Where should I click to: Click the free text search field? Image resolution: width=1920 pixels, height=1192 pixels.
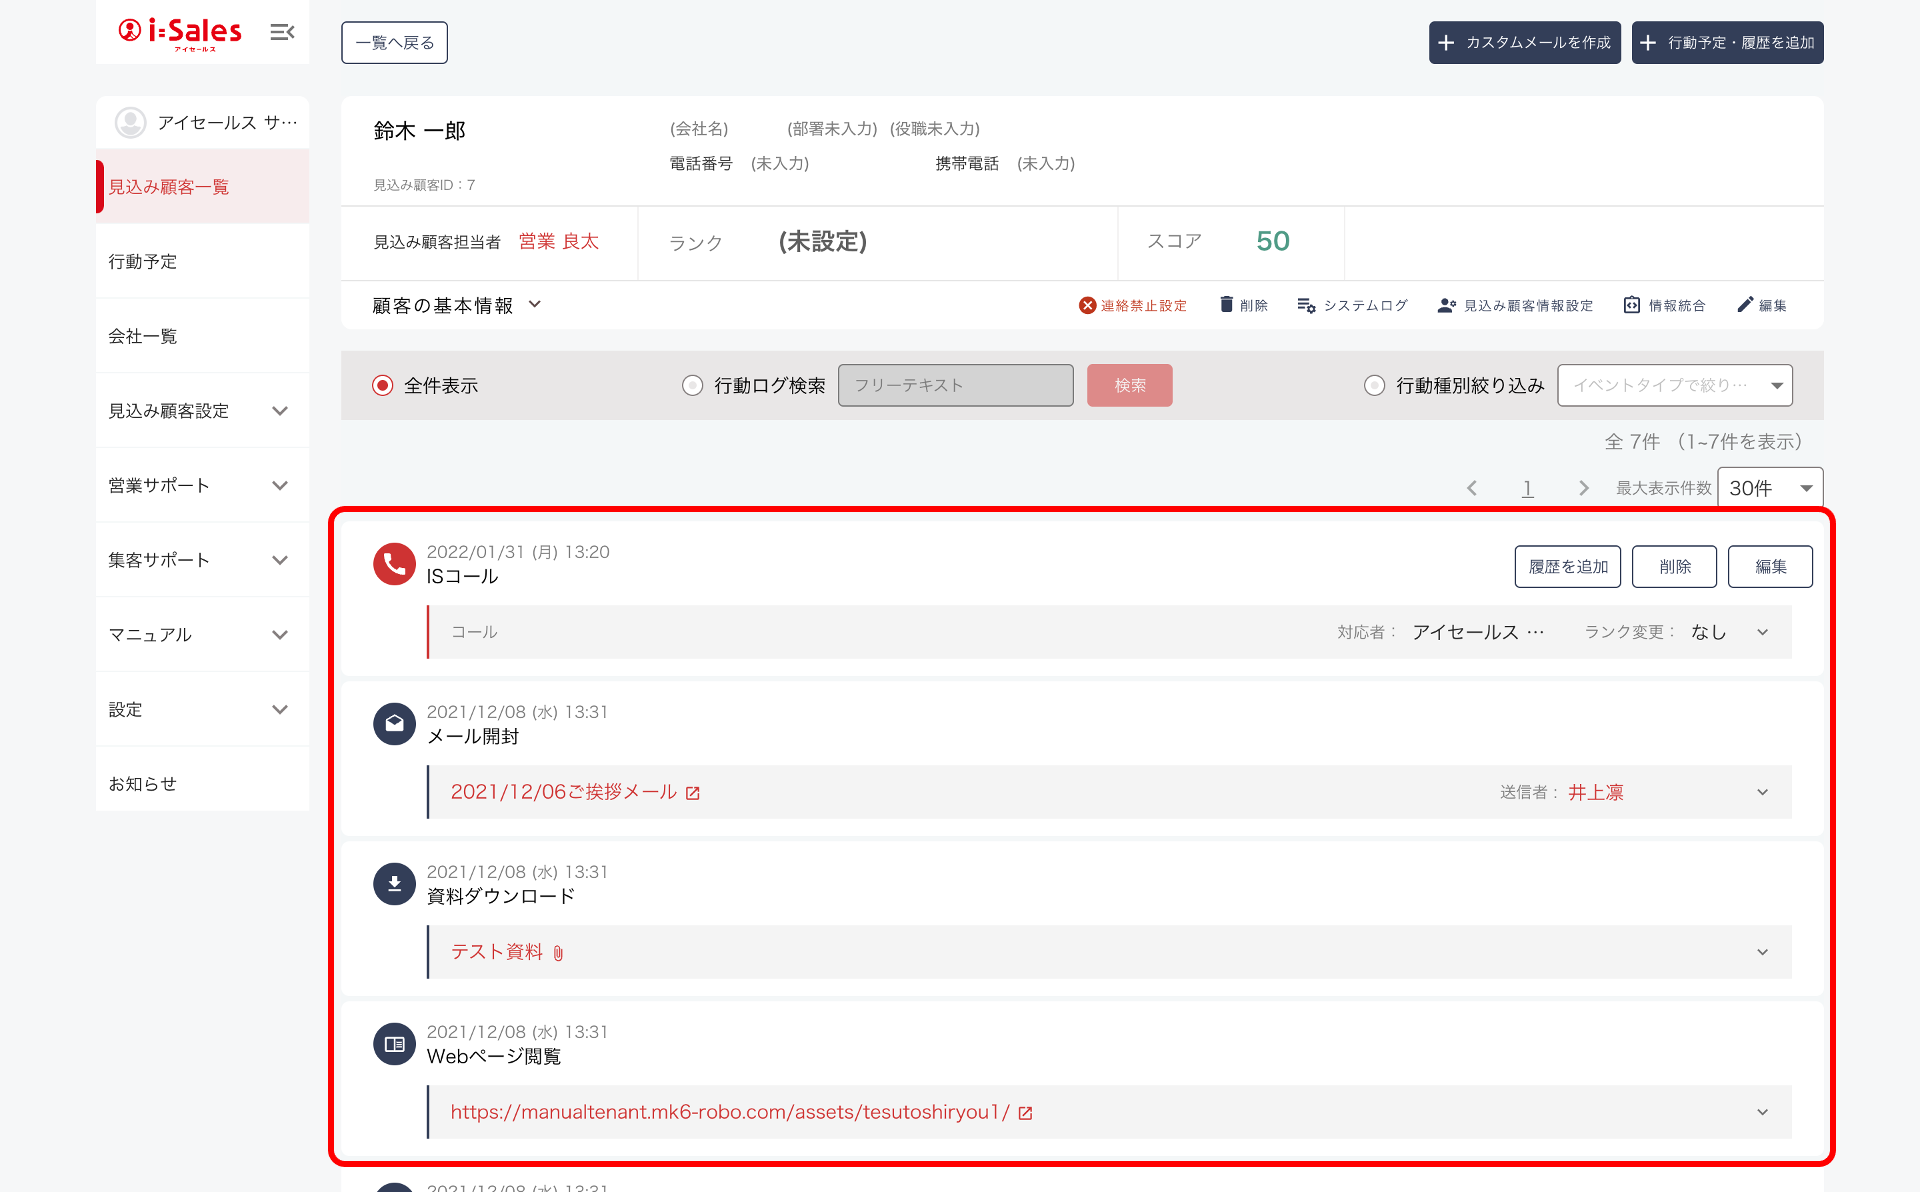pyautogui.click(x=955, y=386)
